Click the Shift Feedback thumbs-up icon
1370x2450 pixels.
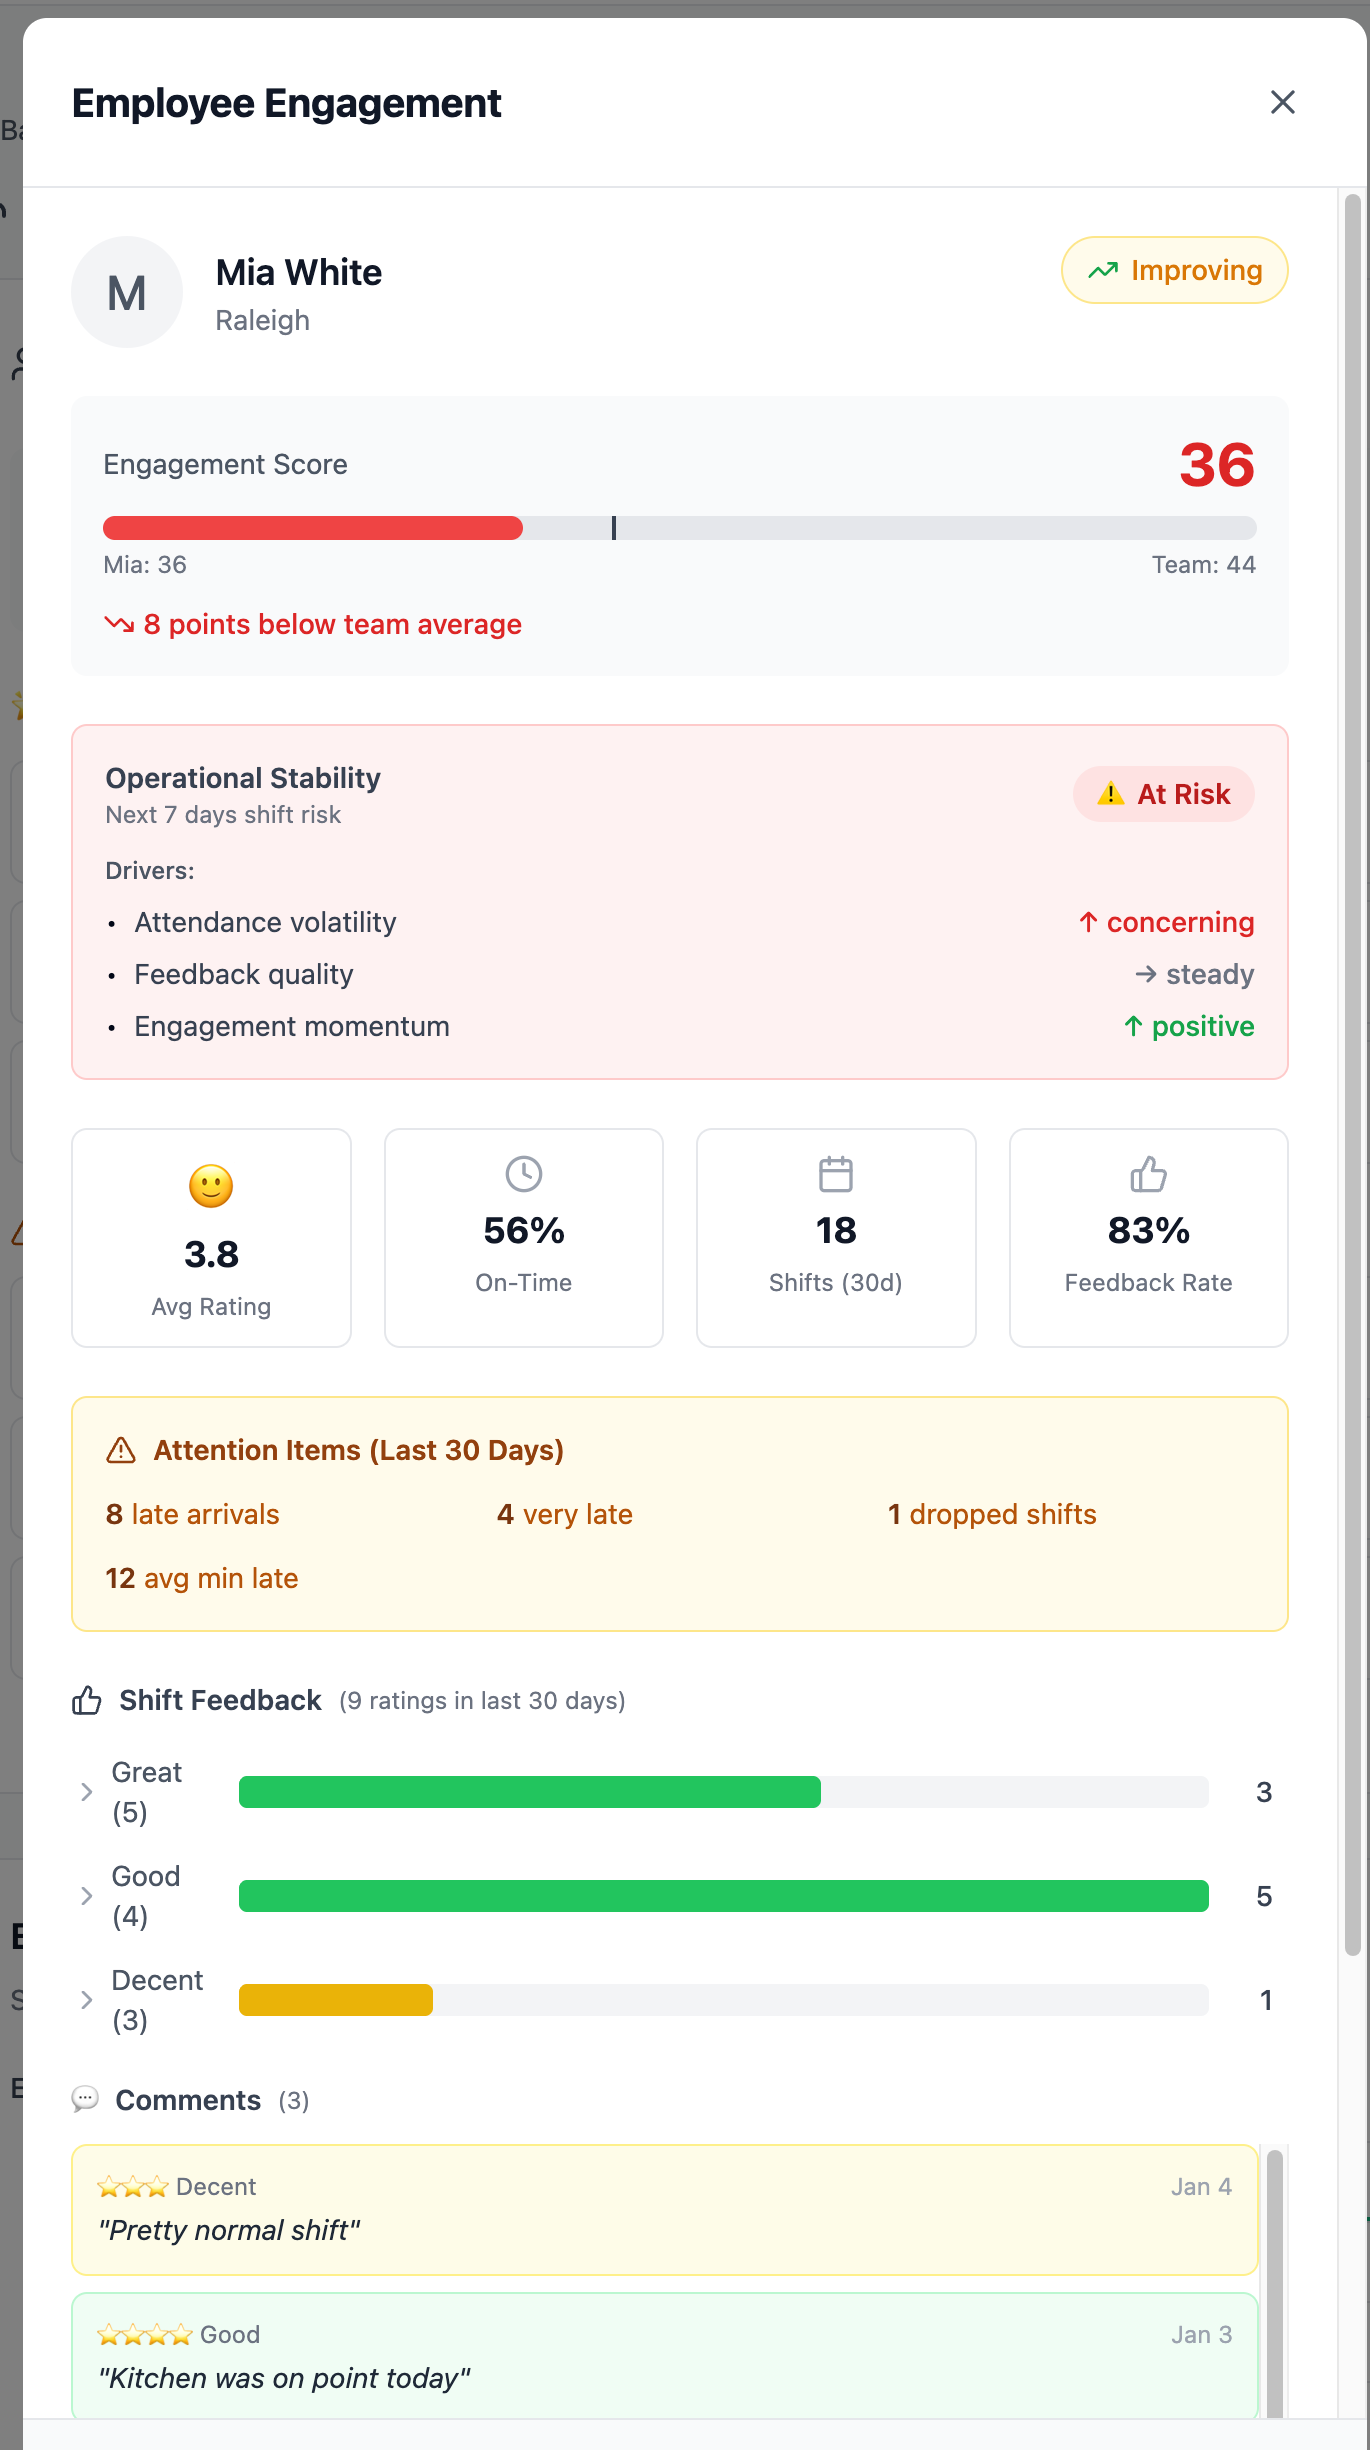87,1700
